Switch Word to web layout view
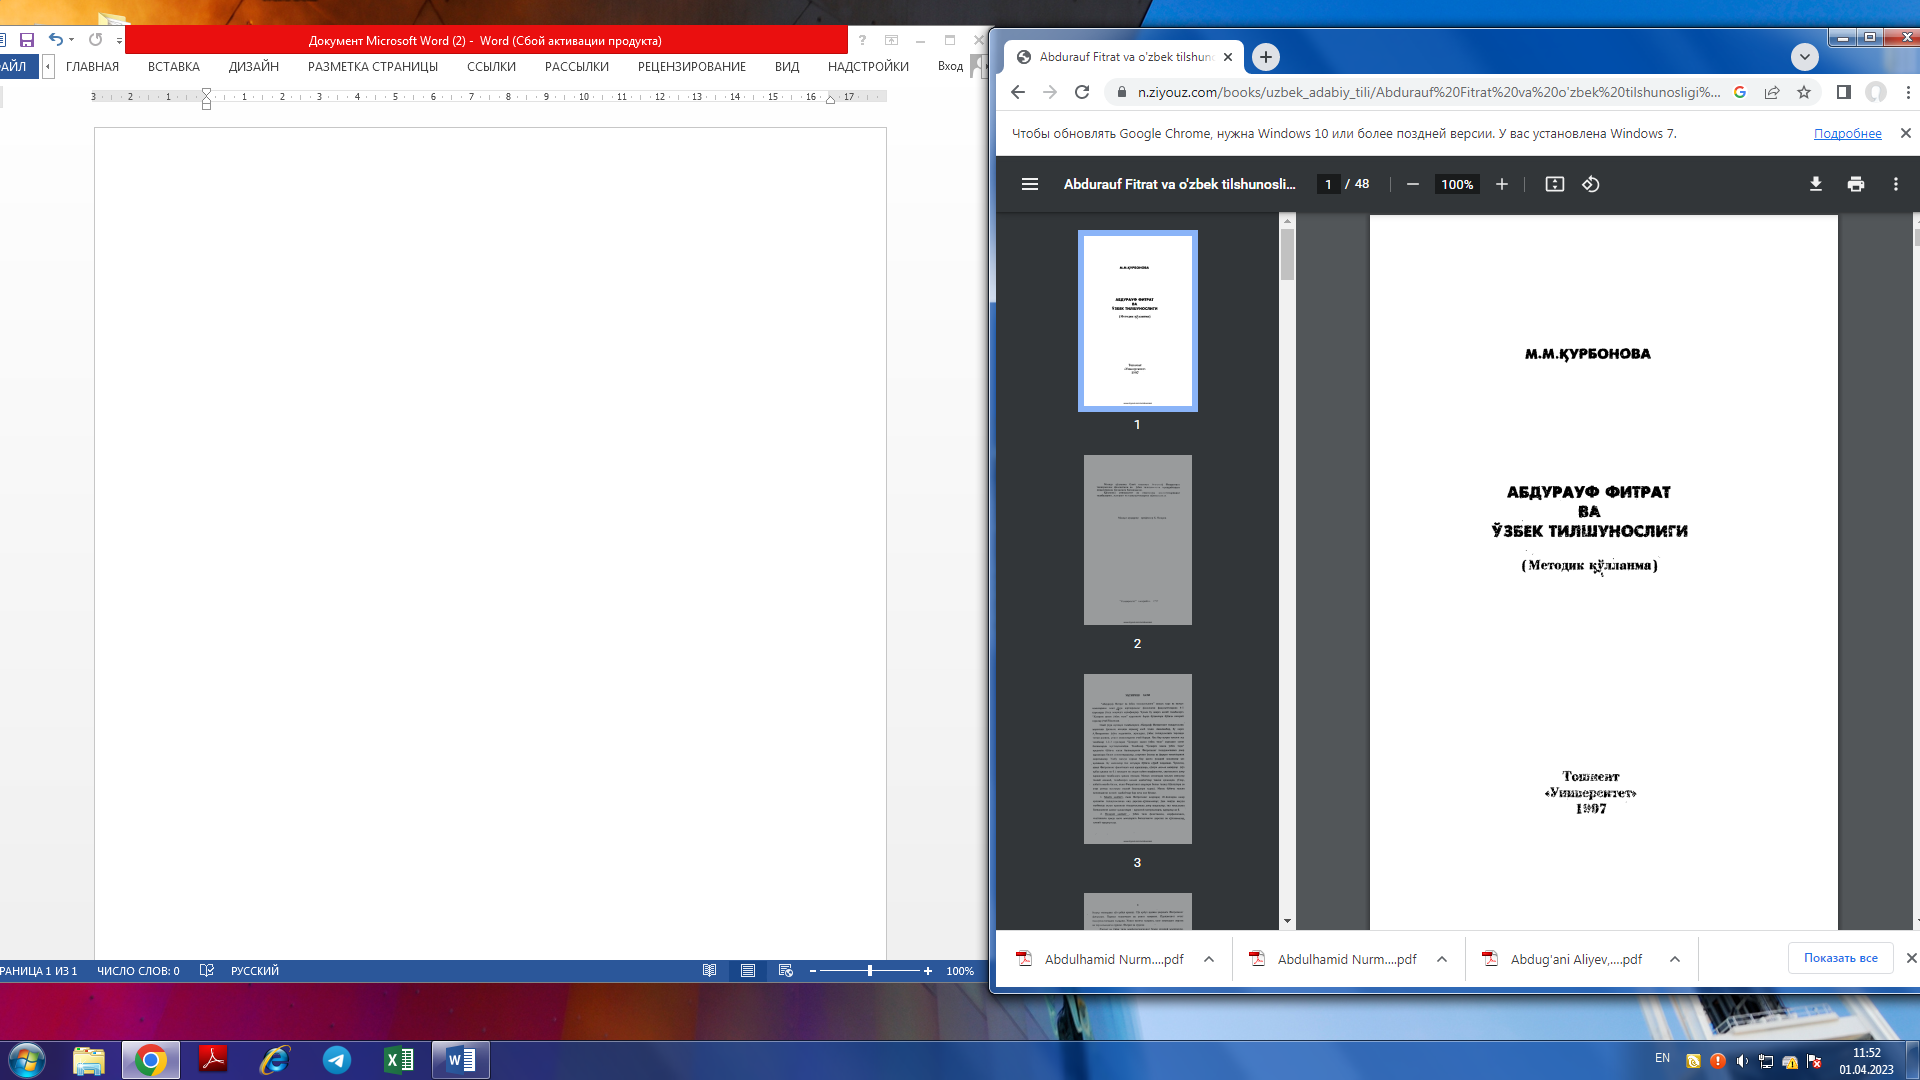 pos(785,971)
